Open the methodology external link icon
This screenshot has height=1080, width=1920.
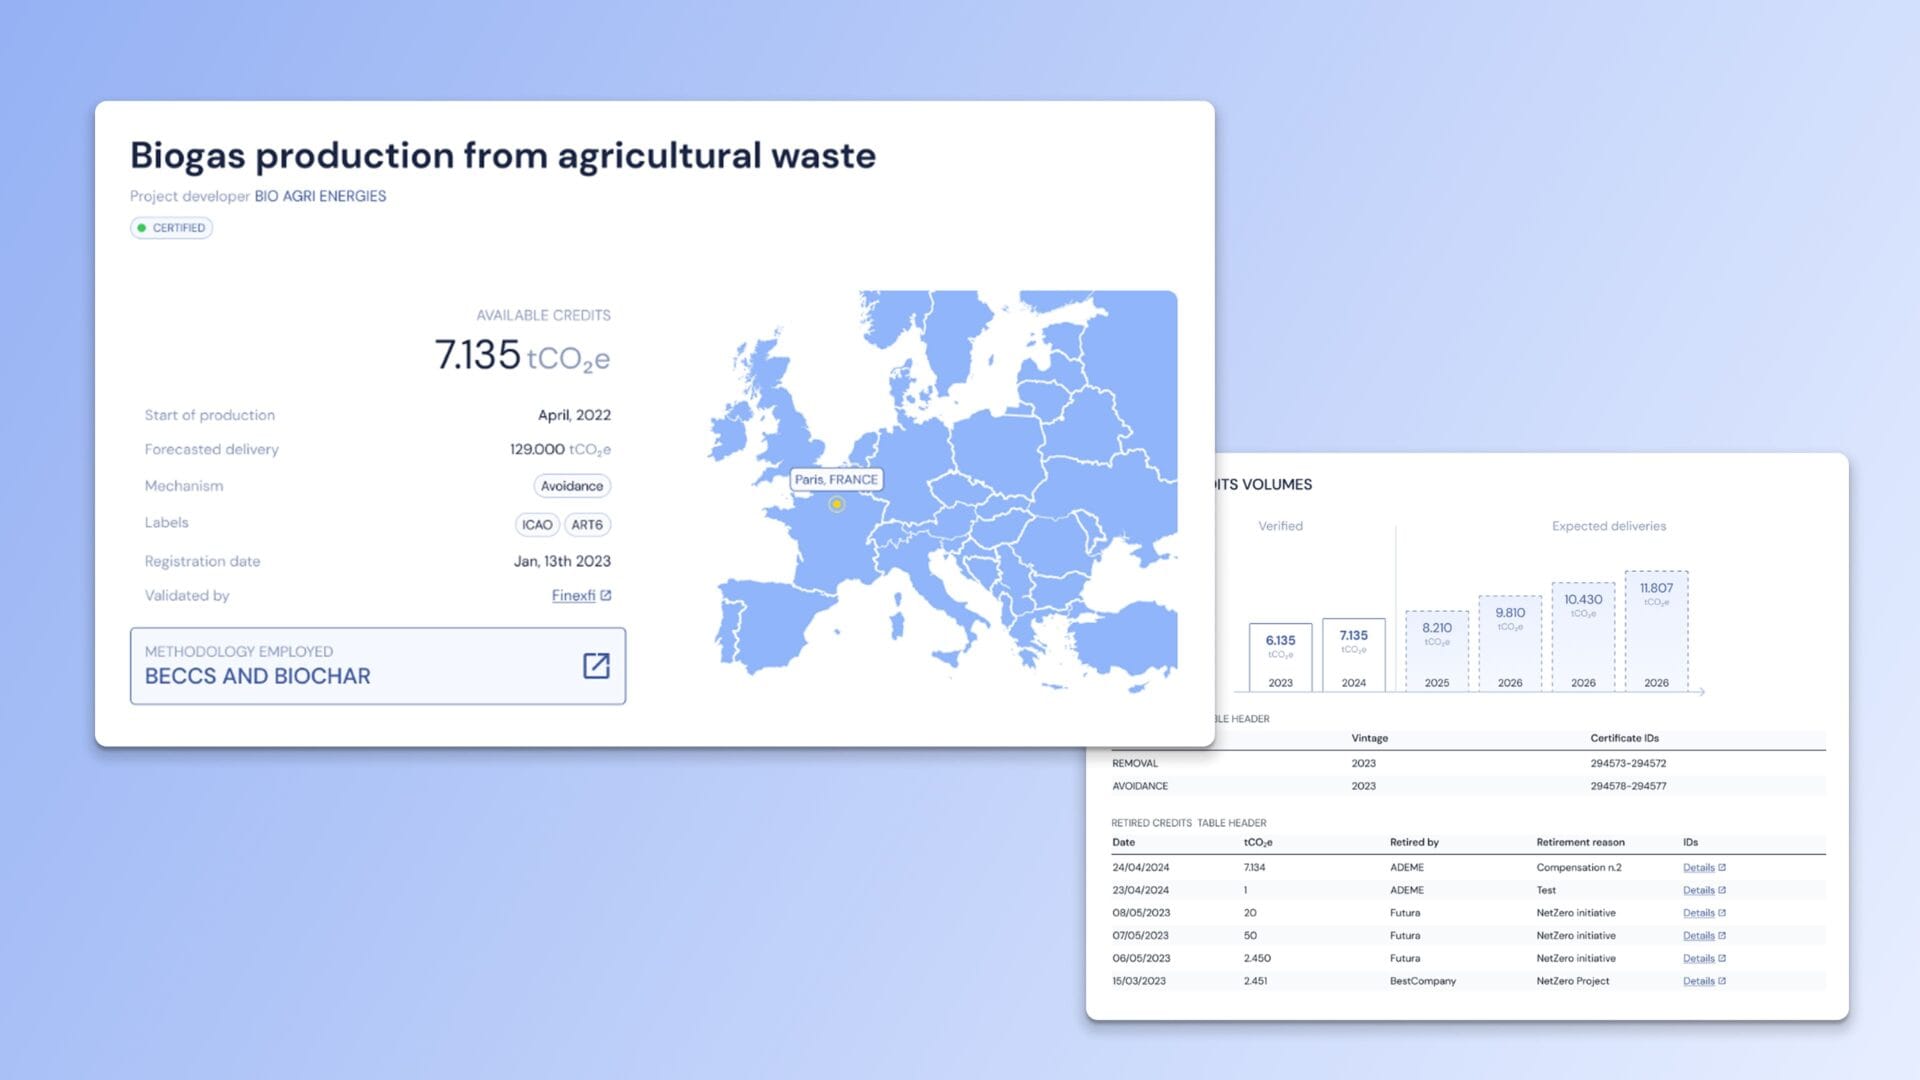point(596,666)
